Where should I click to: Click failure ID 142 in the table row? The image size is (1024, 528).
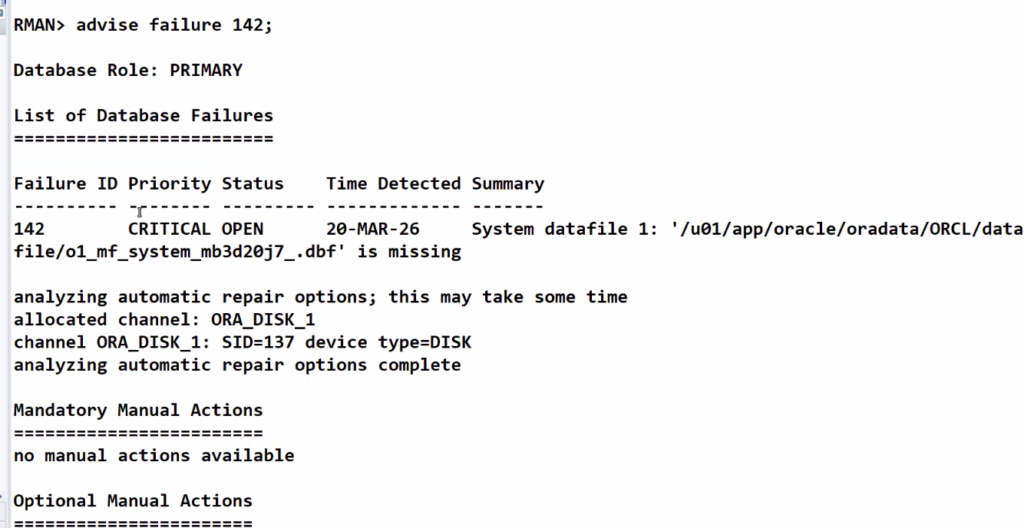[29, 229]
